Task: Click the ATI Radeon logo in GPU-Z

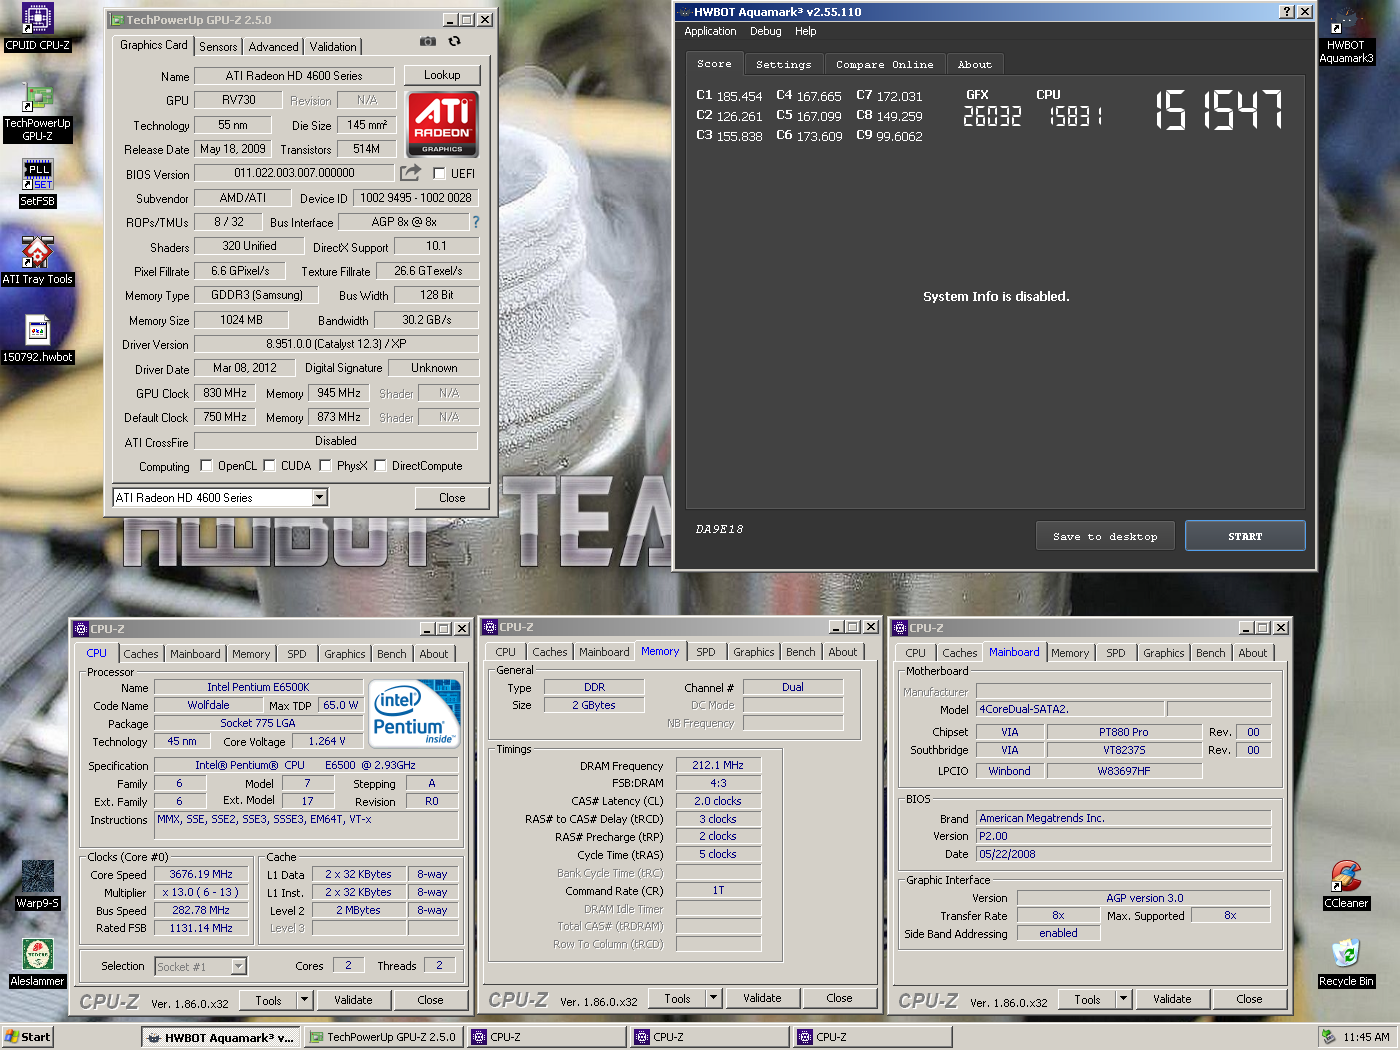Action: tap(443, 124)
